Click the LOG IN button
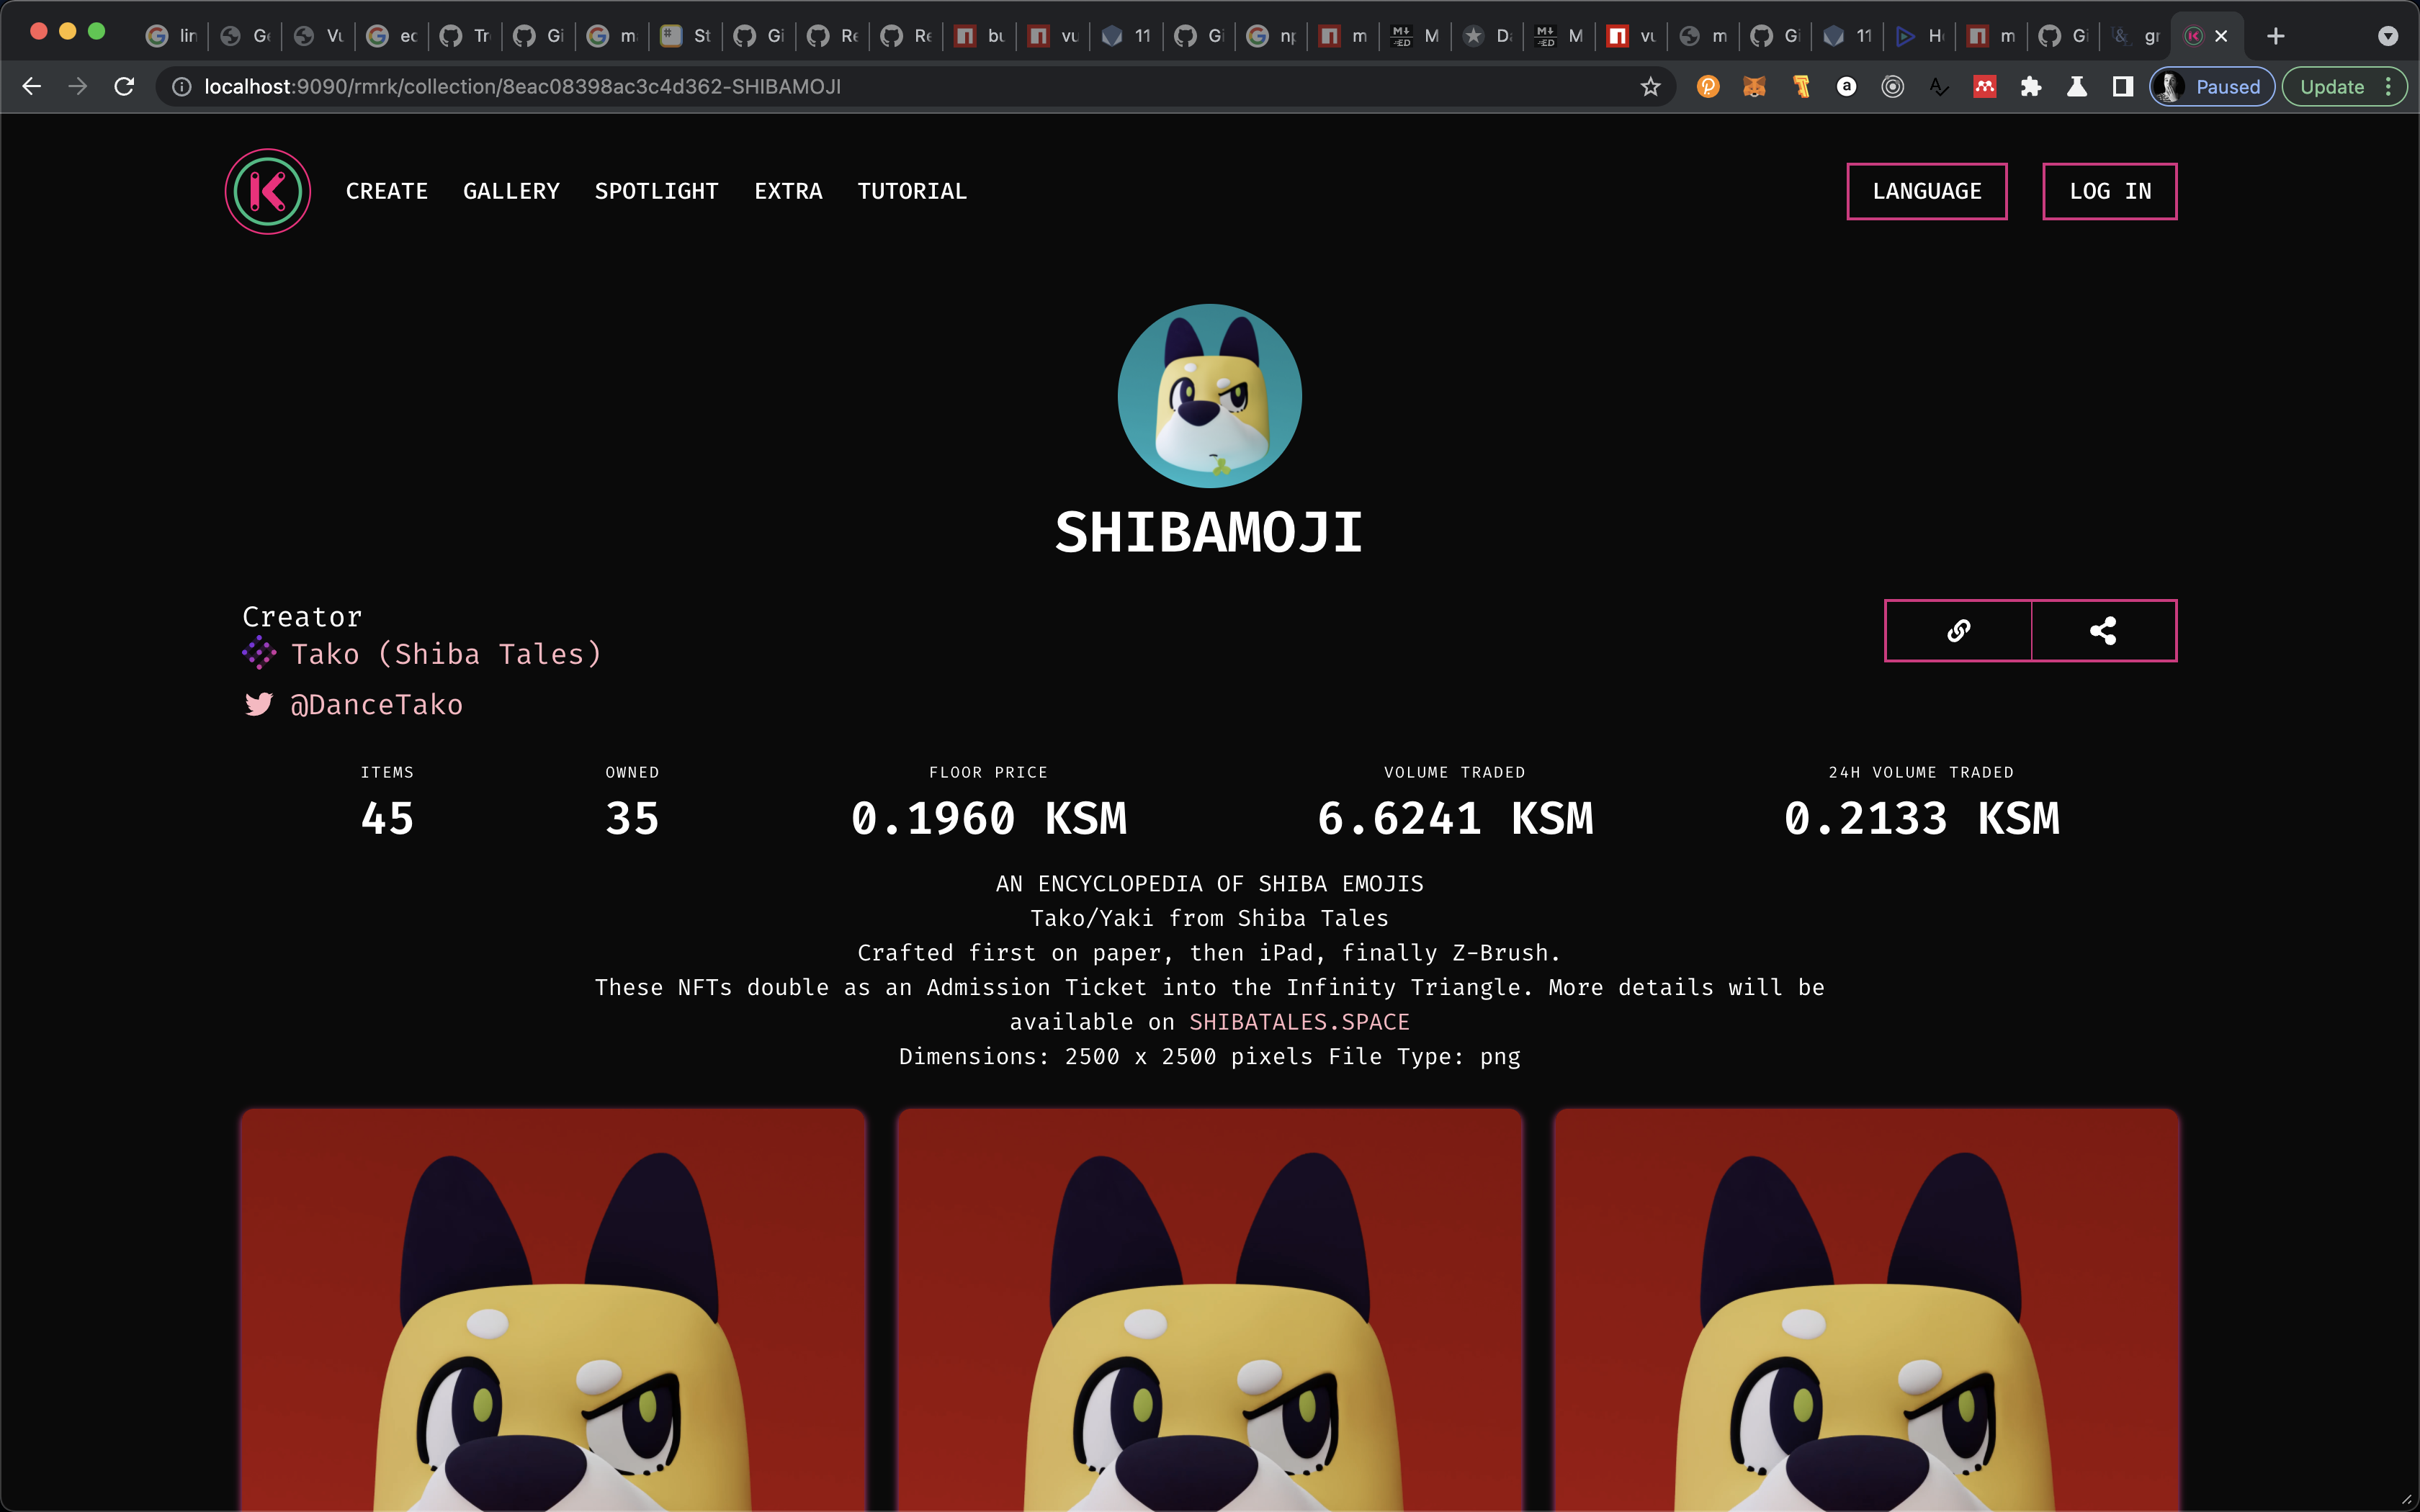2420x1512 pixels. pos(2109,191)
